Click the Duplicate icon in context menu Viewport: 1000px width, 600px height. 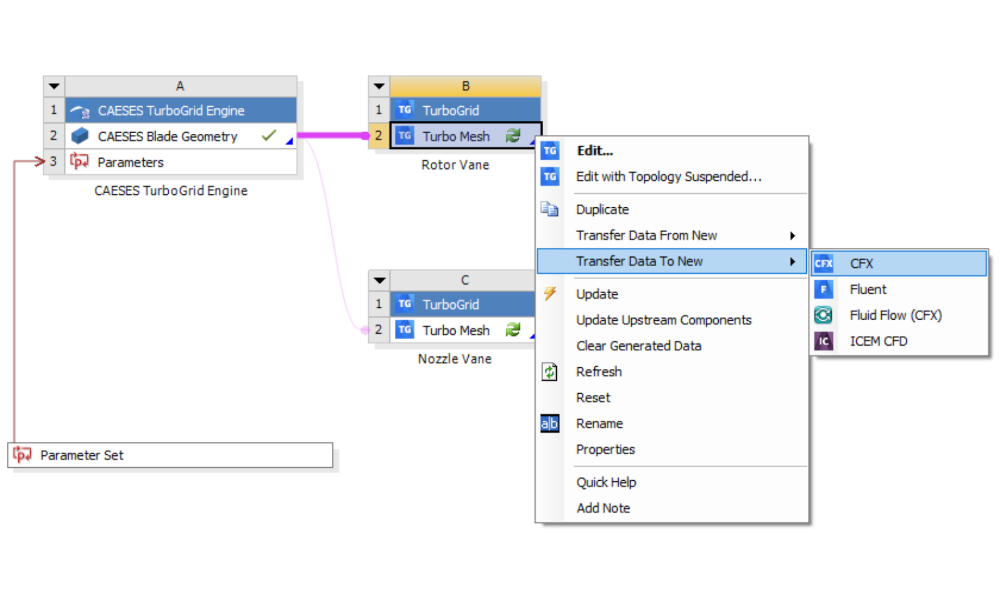[550, 210]
